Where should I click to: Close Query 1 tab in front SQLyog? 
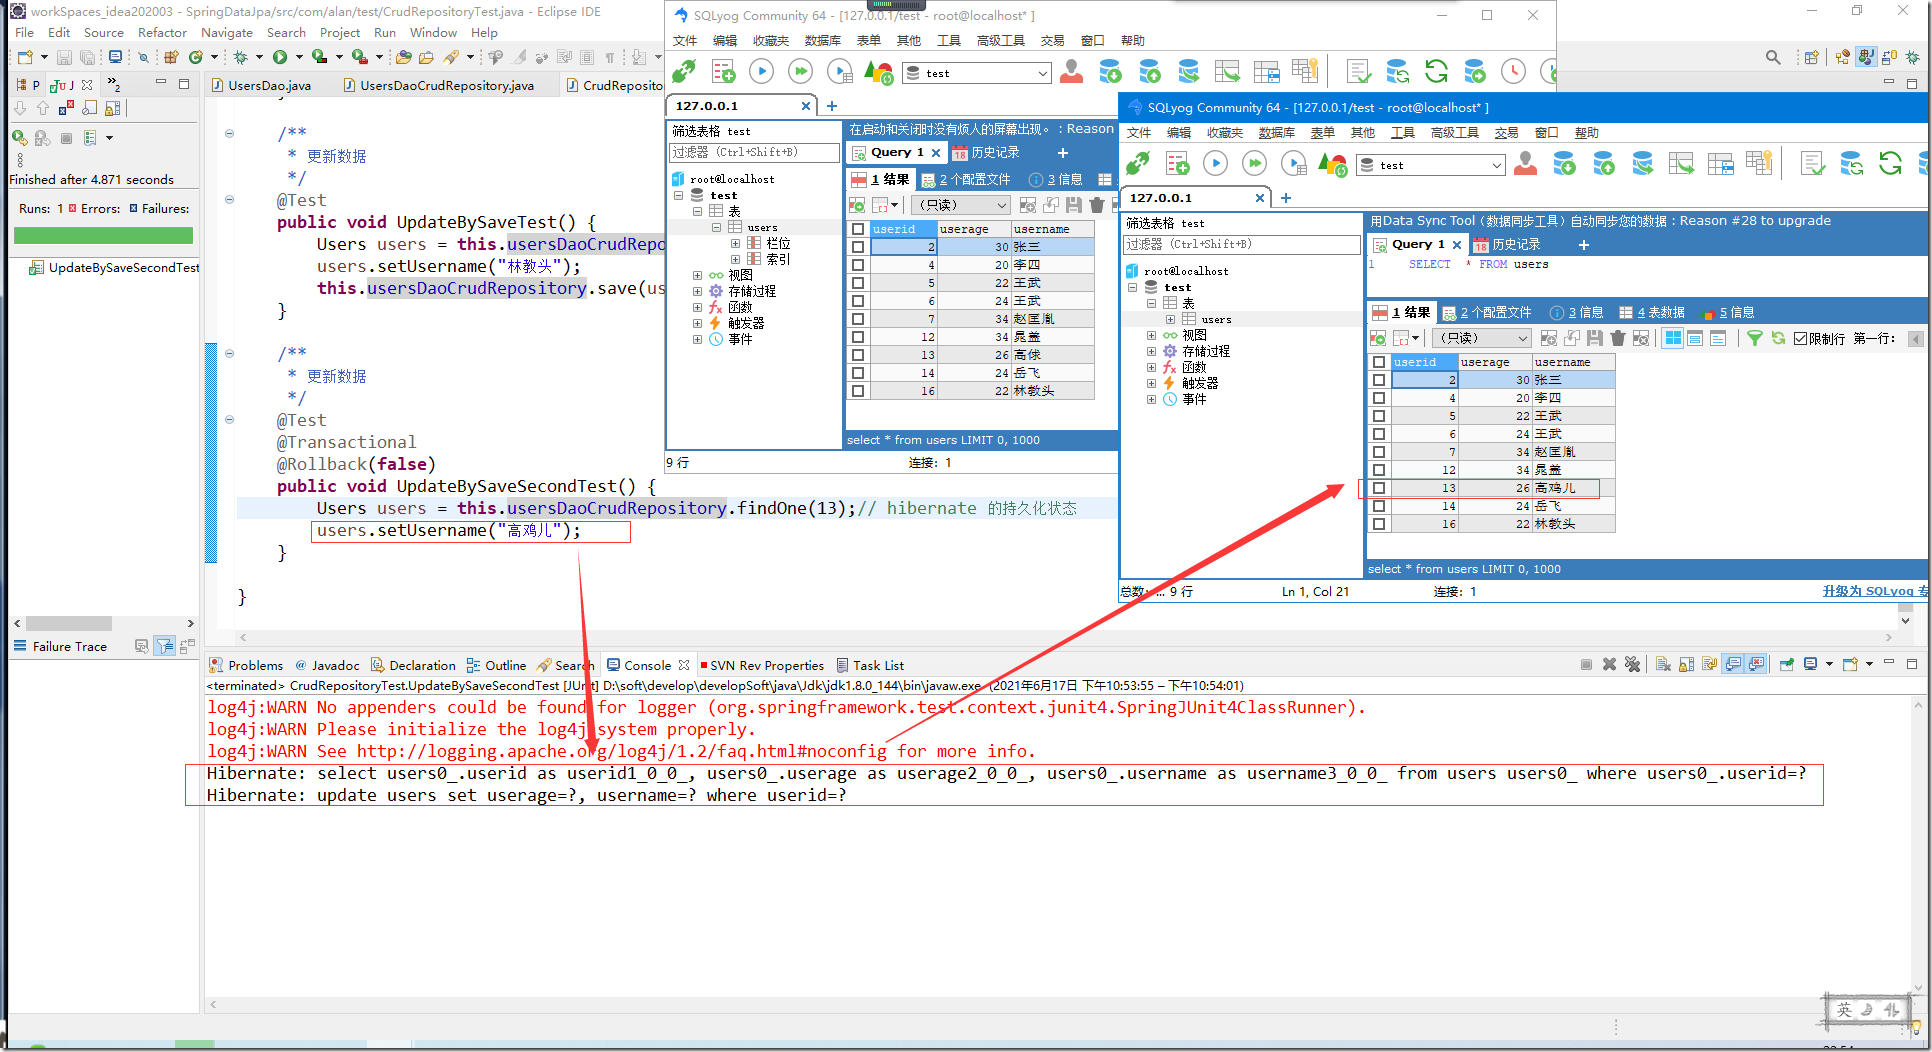(1457, 245)
